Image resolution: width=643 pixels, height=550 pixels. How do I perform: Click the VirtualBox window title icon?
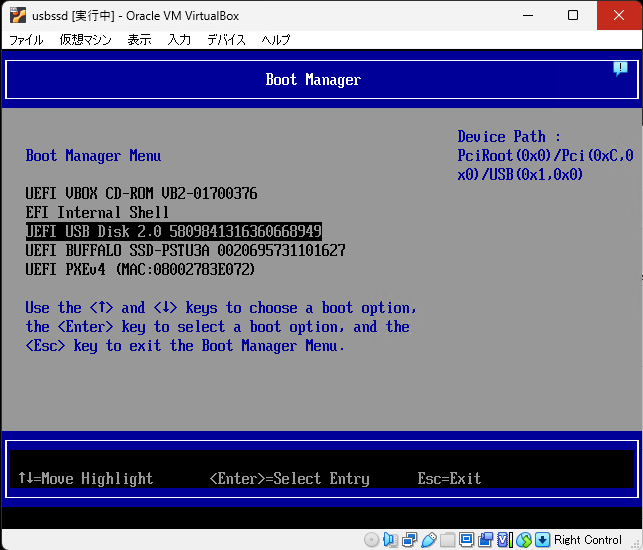coord(18,16)
